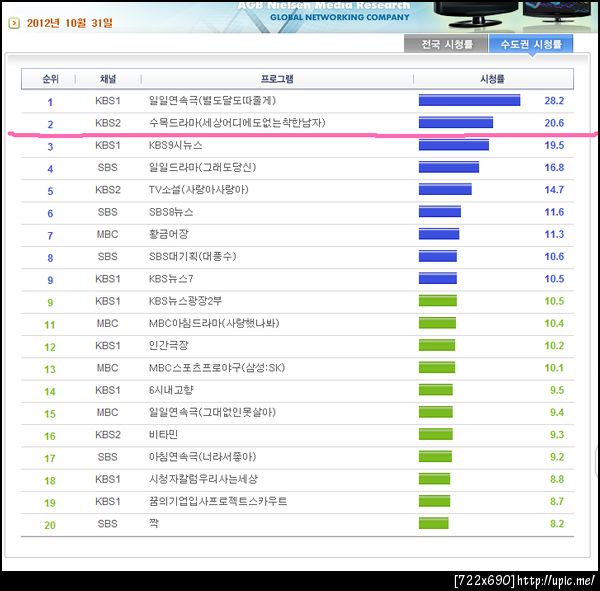Click the rank number 15
The image size is (600, 591).
click(50, 414)
